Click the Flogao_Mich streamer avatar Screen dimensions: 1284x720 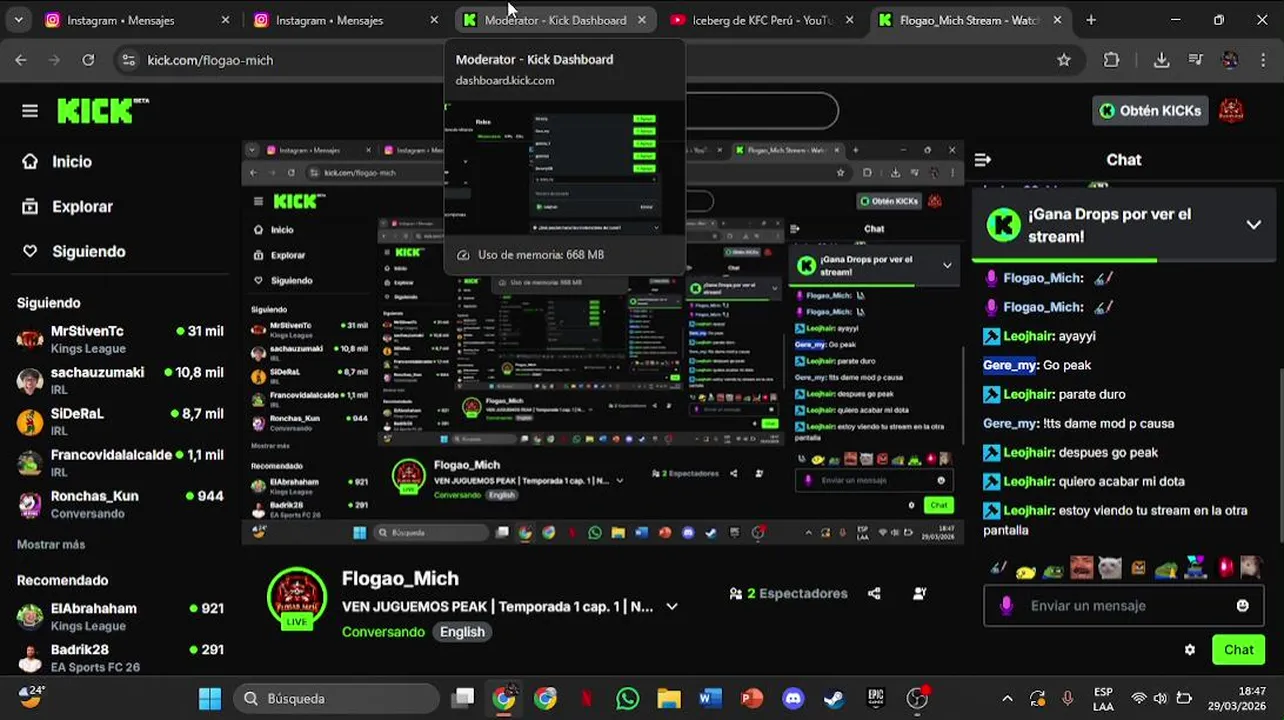tap(297, 597)
